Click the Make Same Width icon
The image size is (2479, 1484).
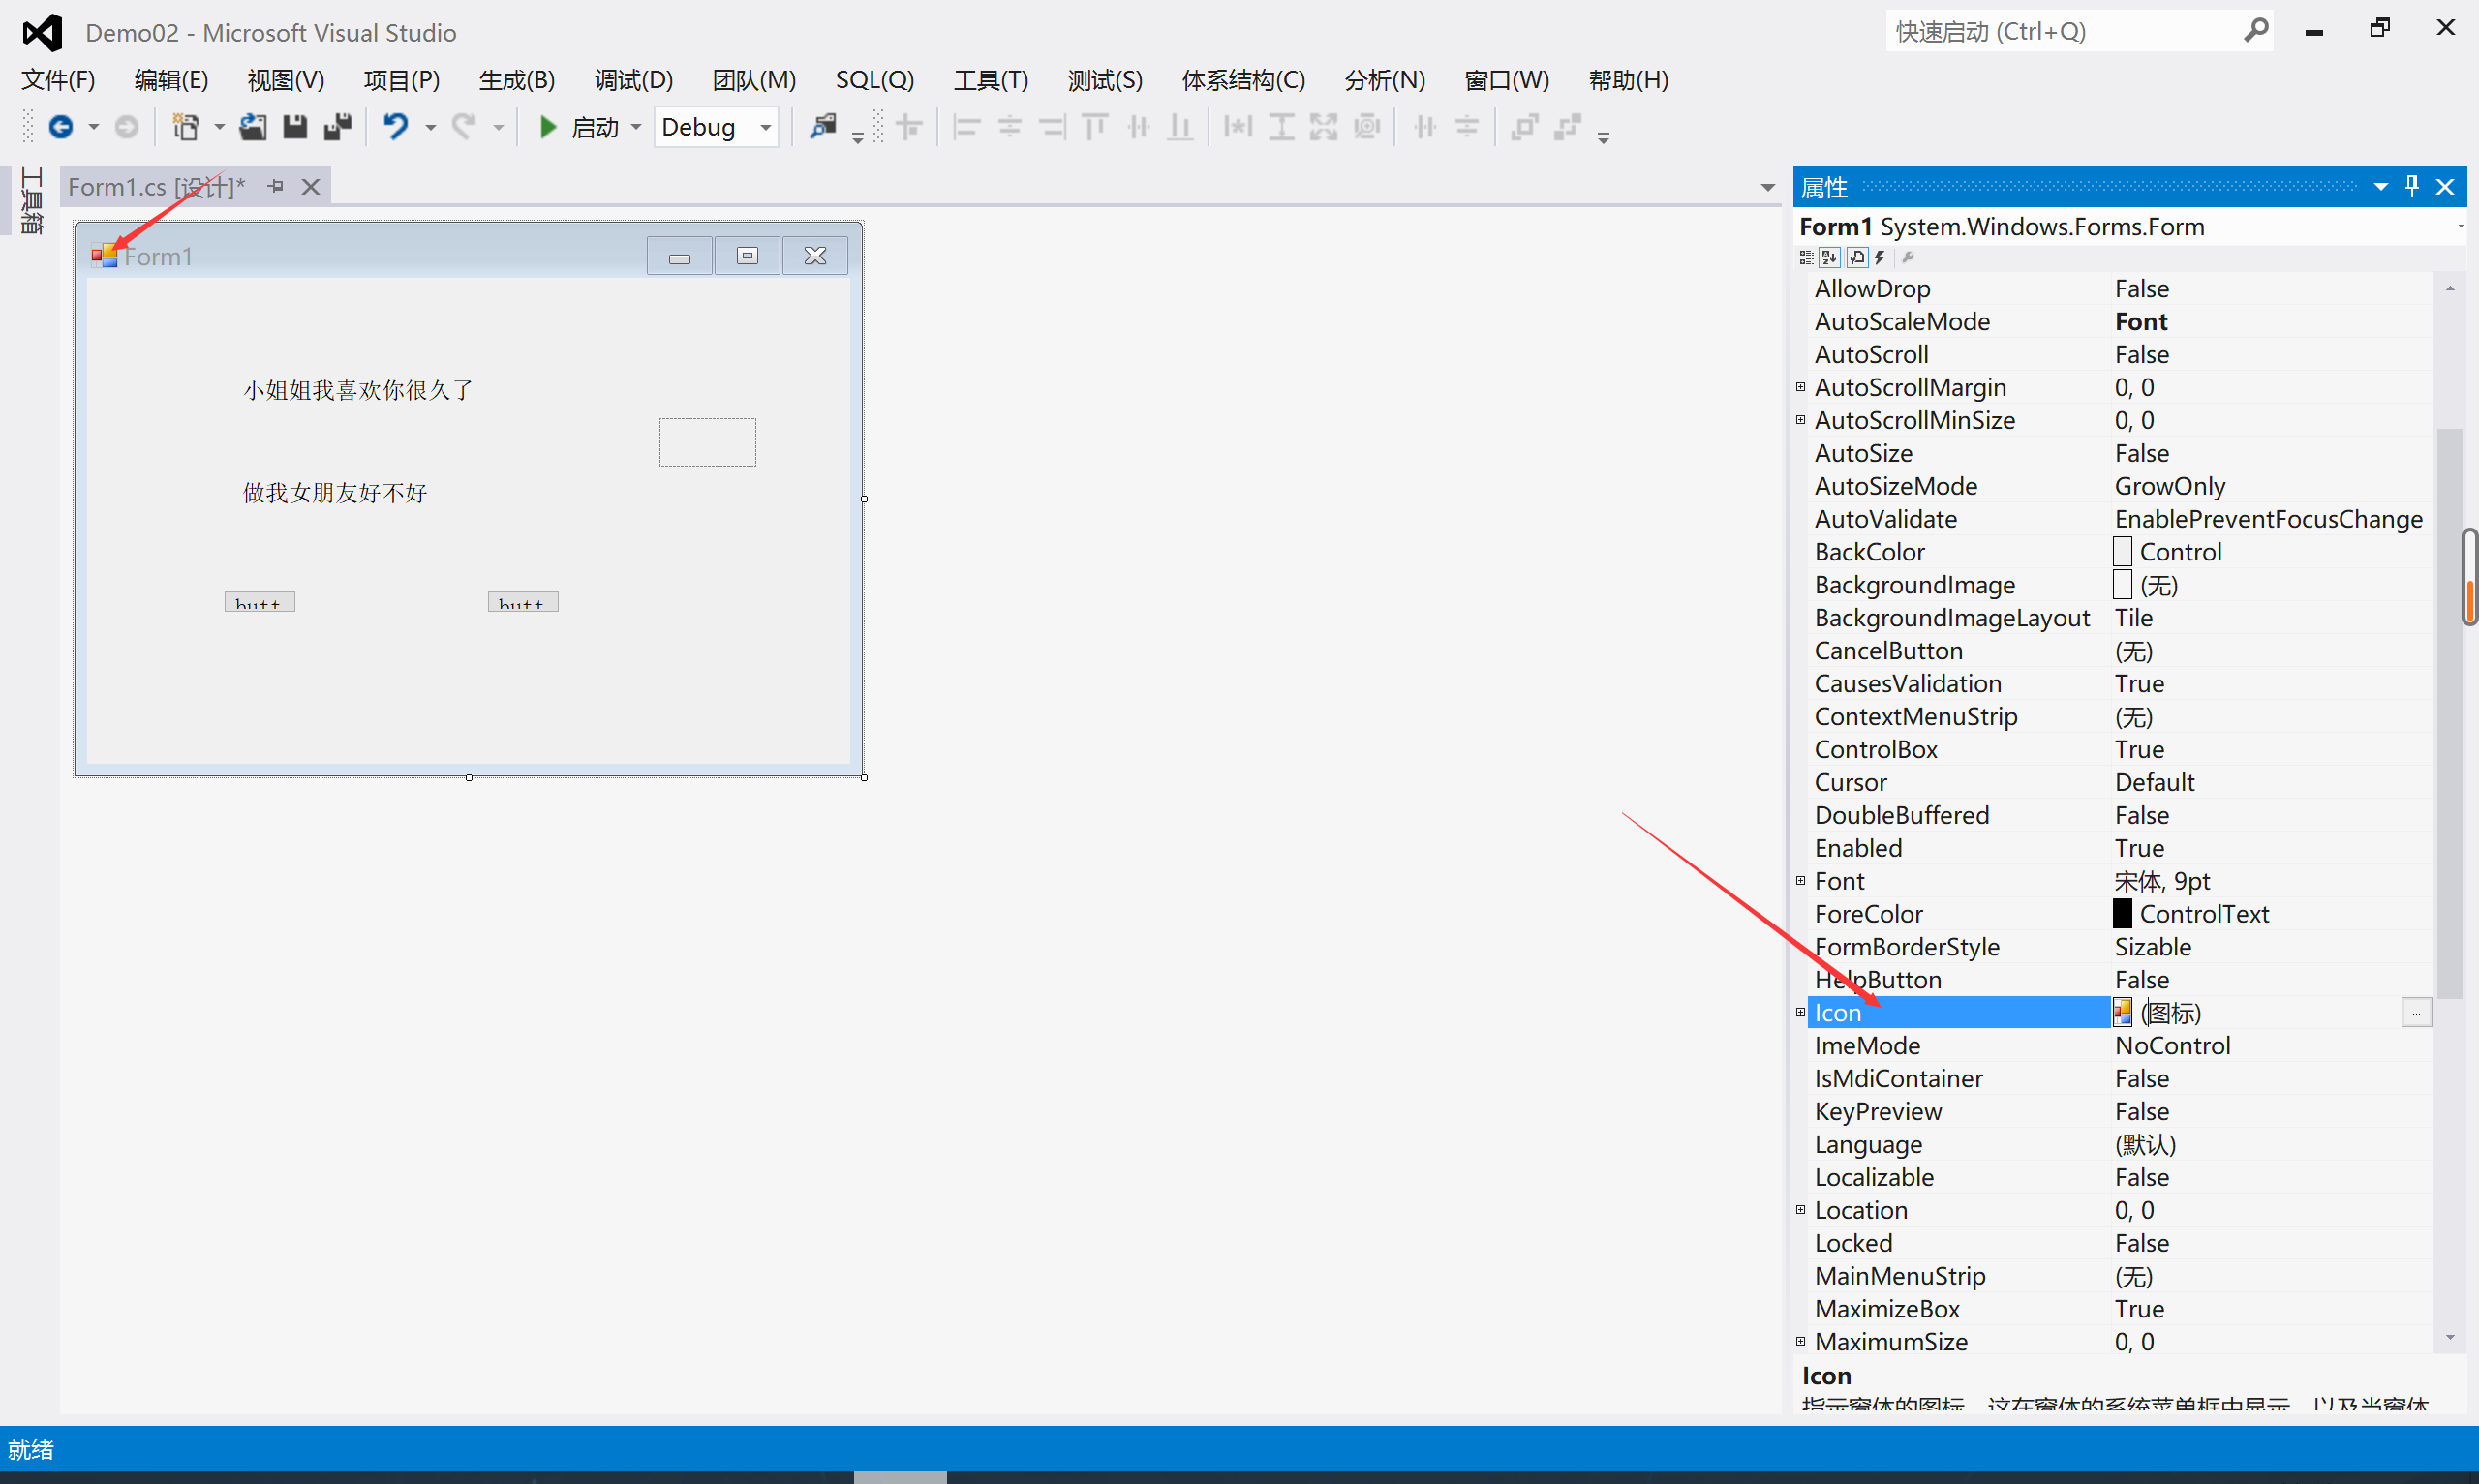(1238, 127)
